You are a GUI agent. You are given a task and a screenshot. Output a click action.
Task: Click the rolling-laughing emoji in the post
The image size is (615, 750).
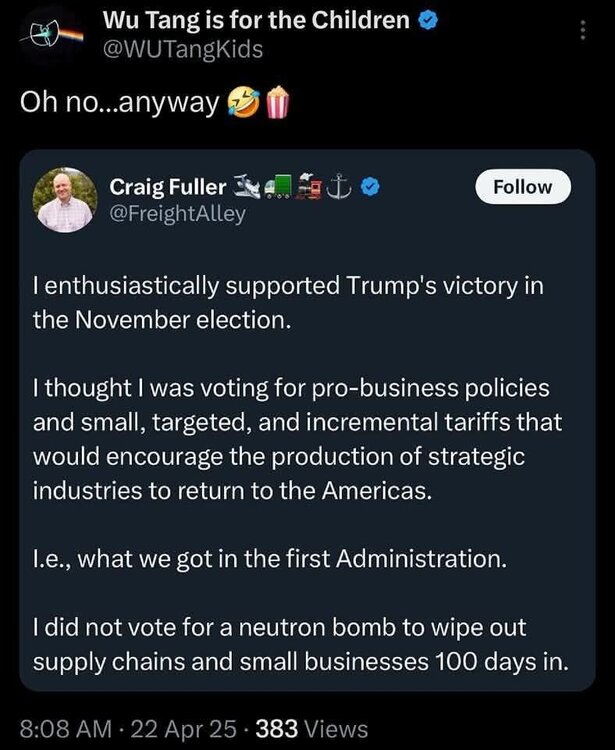(x=240, y=102)
